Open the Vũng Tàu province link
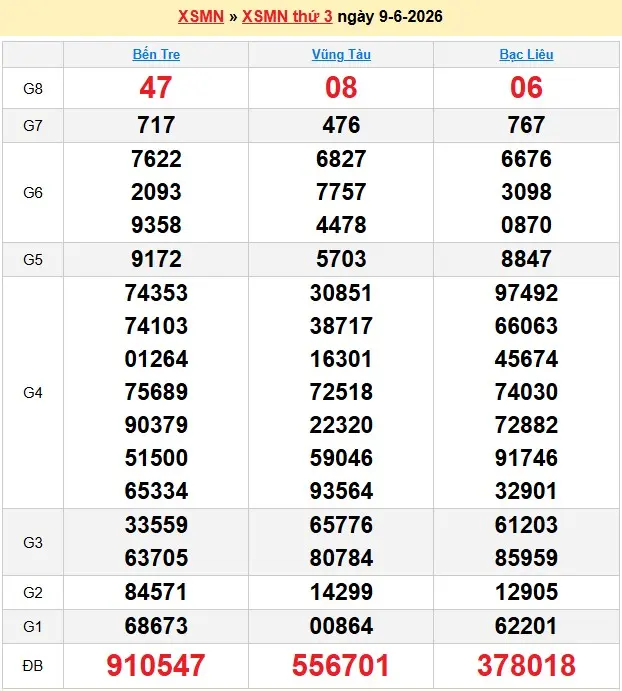The height and width of the screenshot is (691, 622). (341, 54)
